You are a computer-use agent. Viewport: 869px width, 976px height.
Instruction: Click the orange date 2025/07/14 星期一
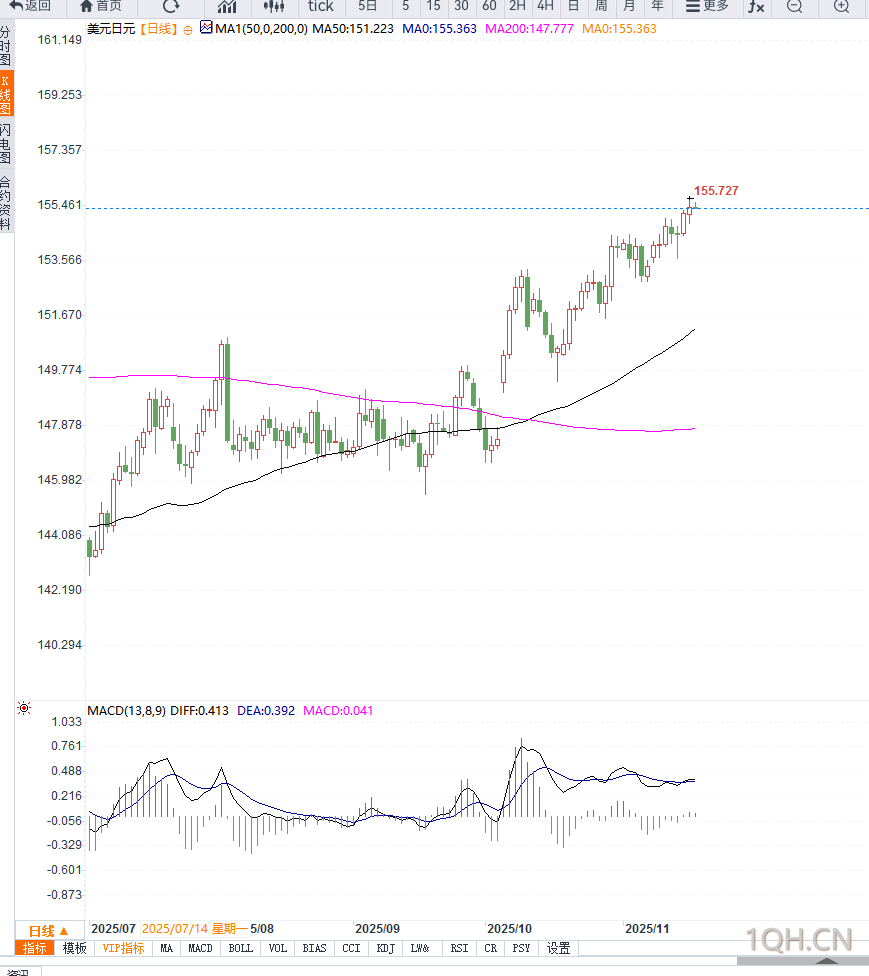coord(195,929)
